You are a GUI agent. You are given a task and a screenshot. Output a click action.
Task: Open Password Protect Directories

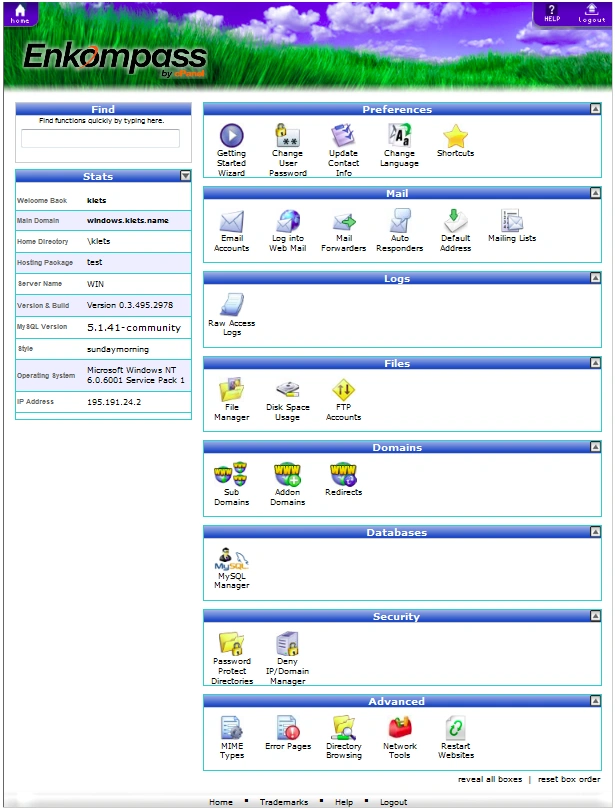coord(232,658)
